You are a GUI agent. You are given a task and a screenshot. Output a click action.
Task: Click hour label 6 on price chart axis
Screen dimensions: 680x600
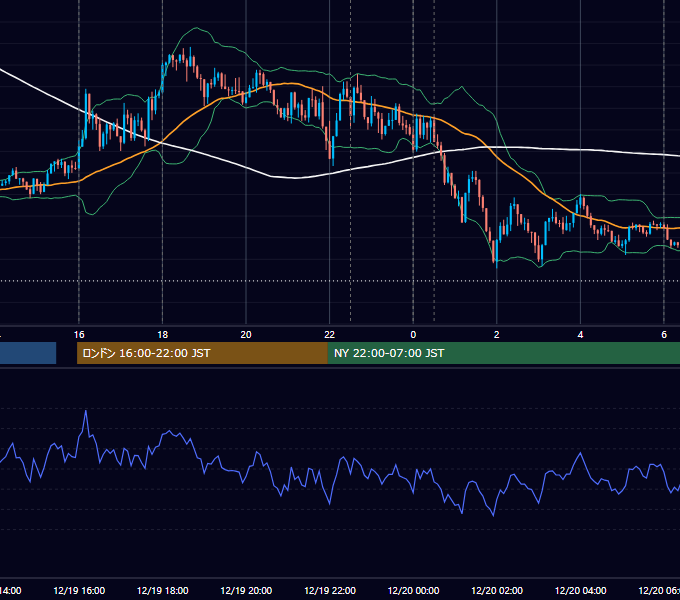click(664, 335)
